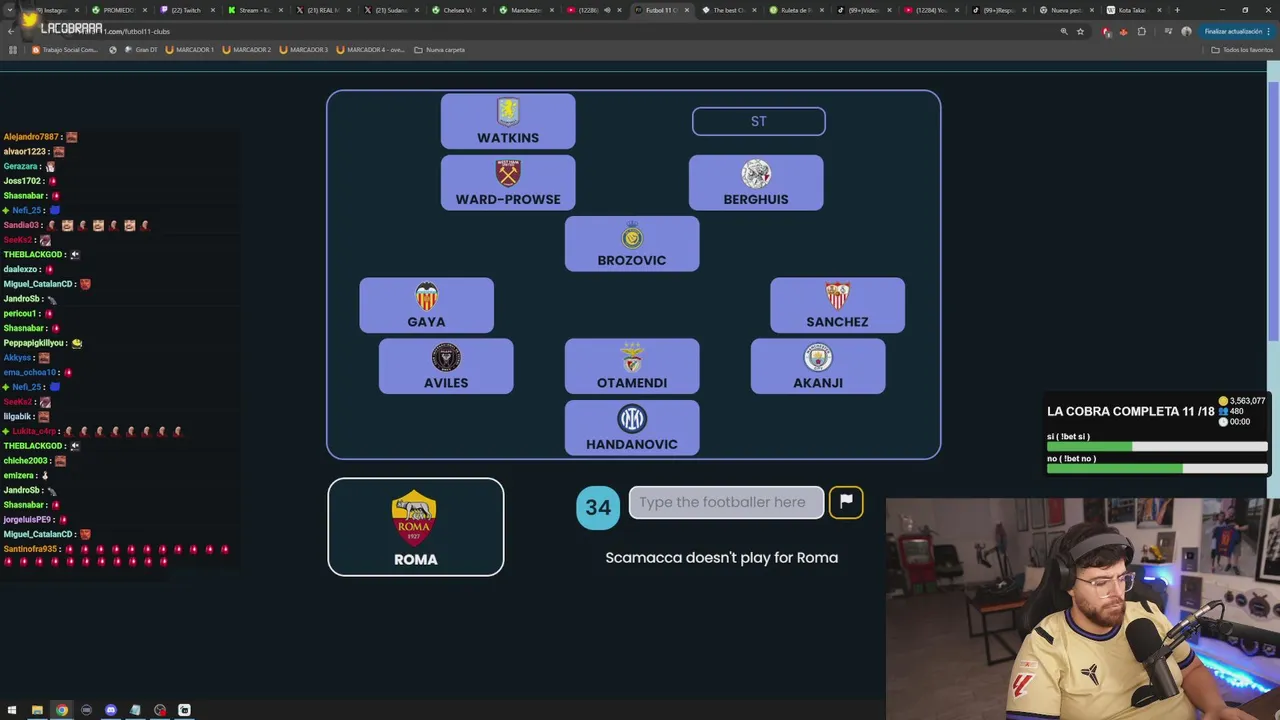Open the Windows Start menu
The image size is (1280, 720).
point(12,710)
